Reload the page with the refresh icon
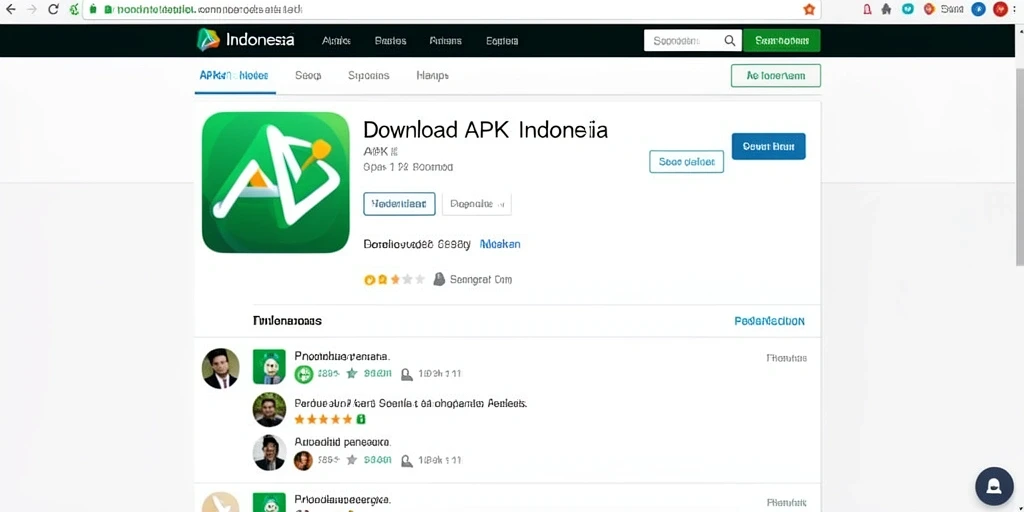The image size is (1024, 512). (54, 10)
